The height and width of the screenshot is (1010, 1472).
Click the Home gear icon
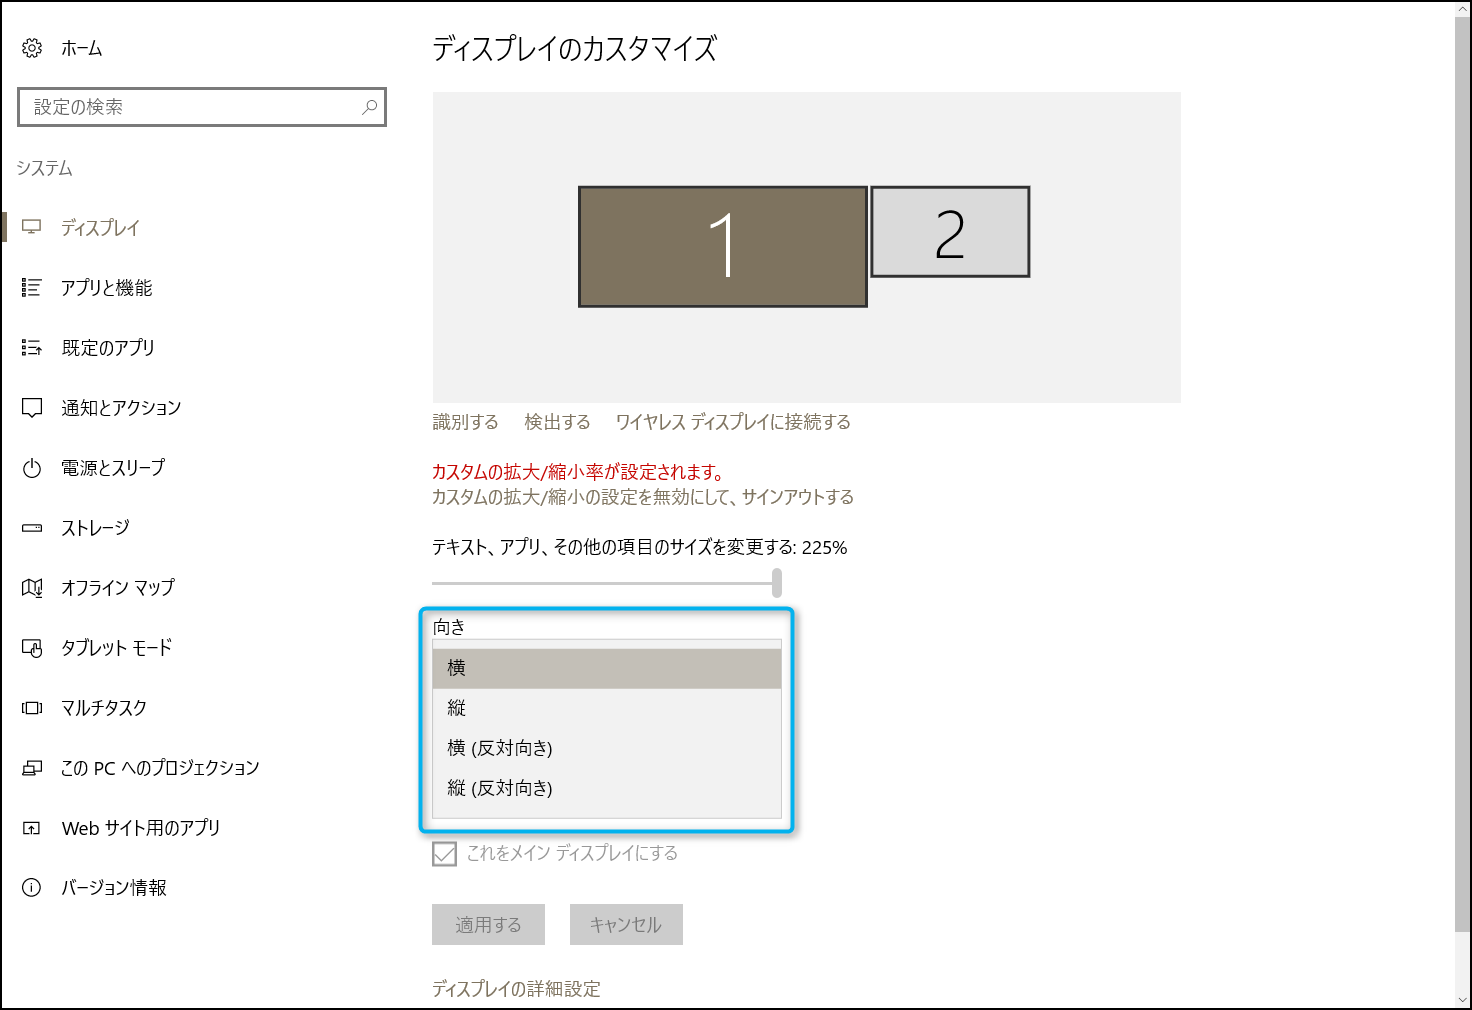(32, 48)
